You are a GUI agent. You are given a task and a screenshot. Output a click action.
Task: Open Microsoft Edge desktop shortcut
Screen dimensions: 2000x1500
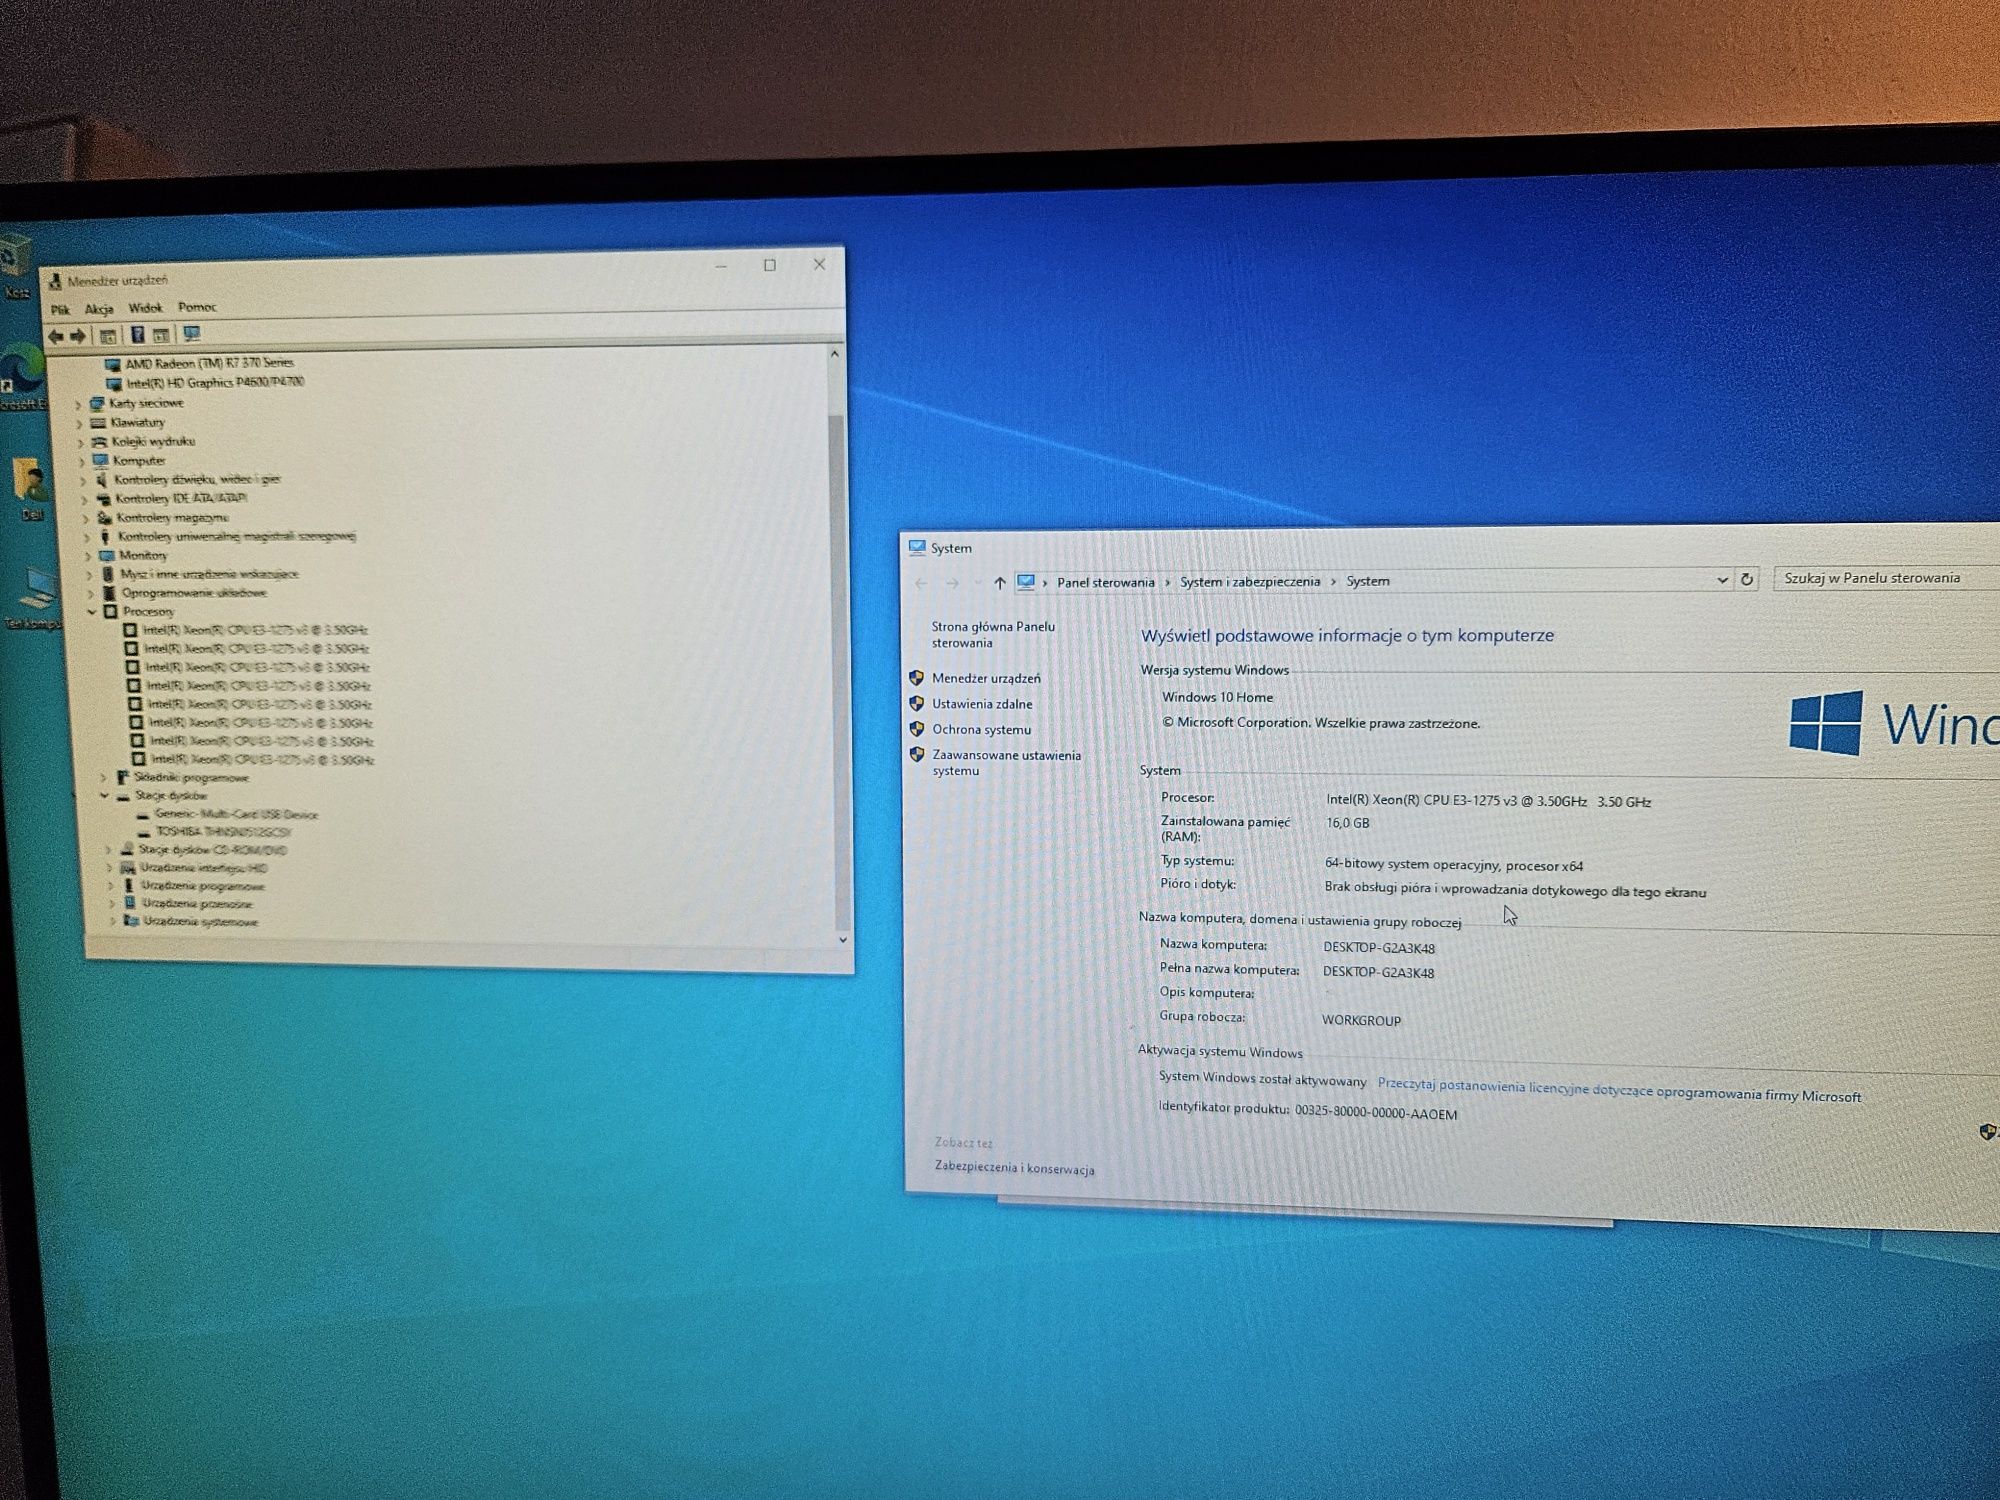[x=22, y=378]
